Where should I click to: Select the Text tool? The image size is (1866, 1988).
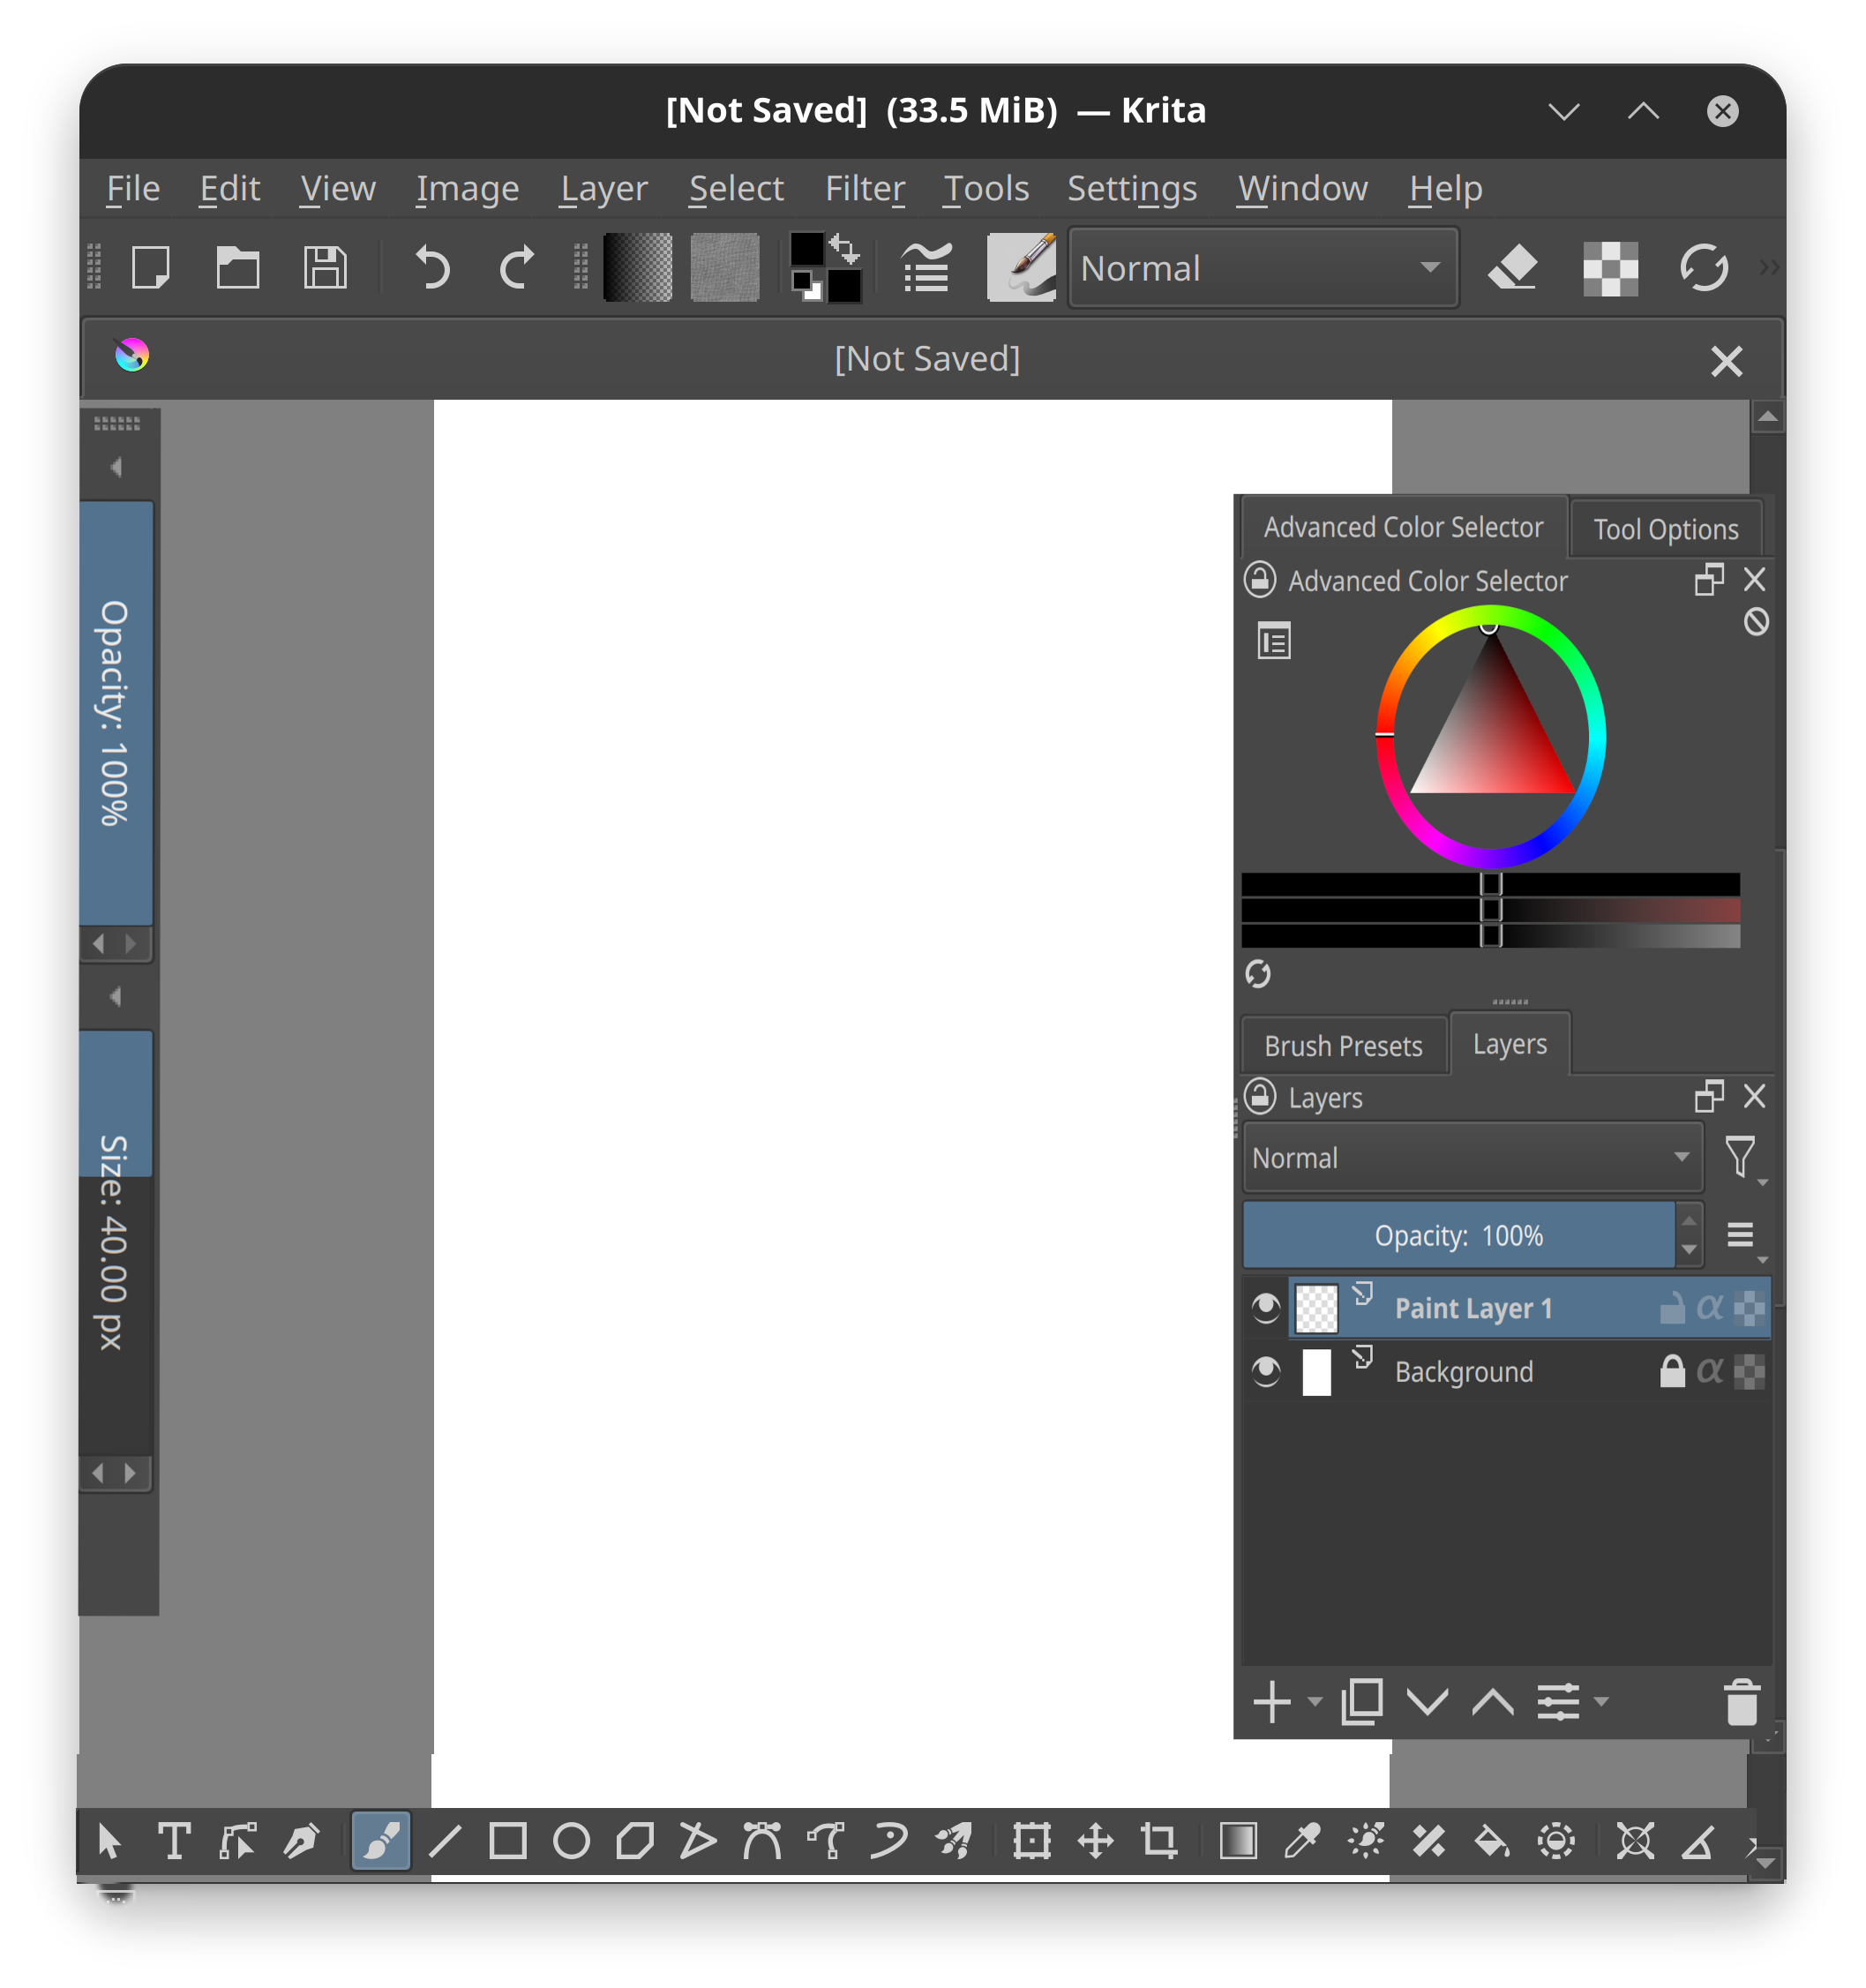coord(174,1841)
